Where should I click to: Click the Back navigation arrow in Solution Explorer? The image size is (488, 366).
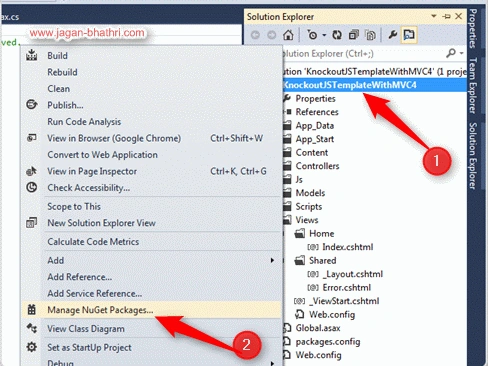point(255,35)
